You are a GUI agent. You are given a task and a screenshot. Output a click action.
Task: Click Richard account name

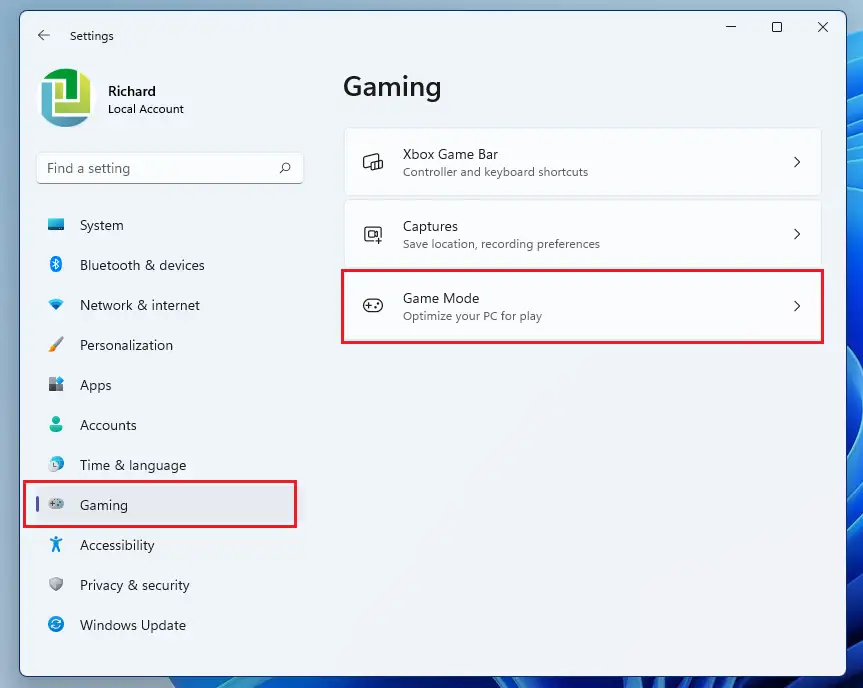(132, 91)
